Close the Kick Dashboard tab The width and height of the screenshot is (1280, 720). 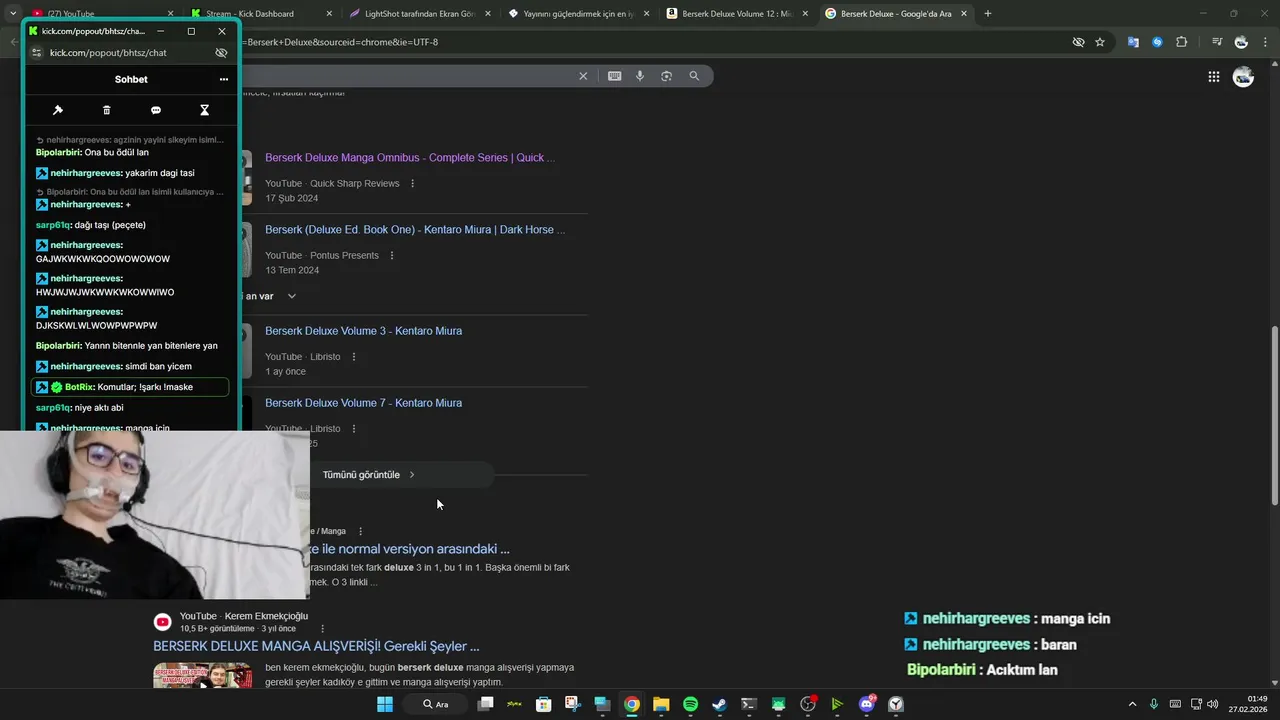[x=330, y=13]
